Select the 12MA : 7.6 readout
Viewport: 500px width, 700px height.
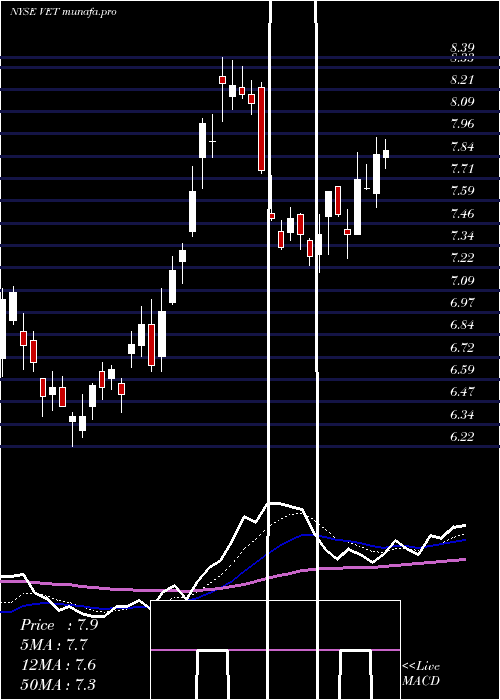[x=58, y=664]
